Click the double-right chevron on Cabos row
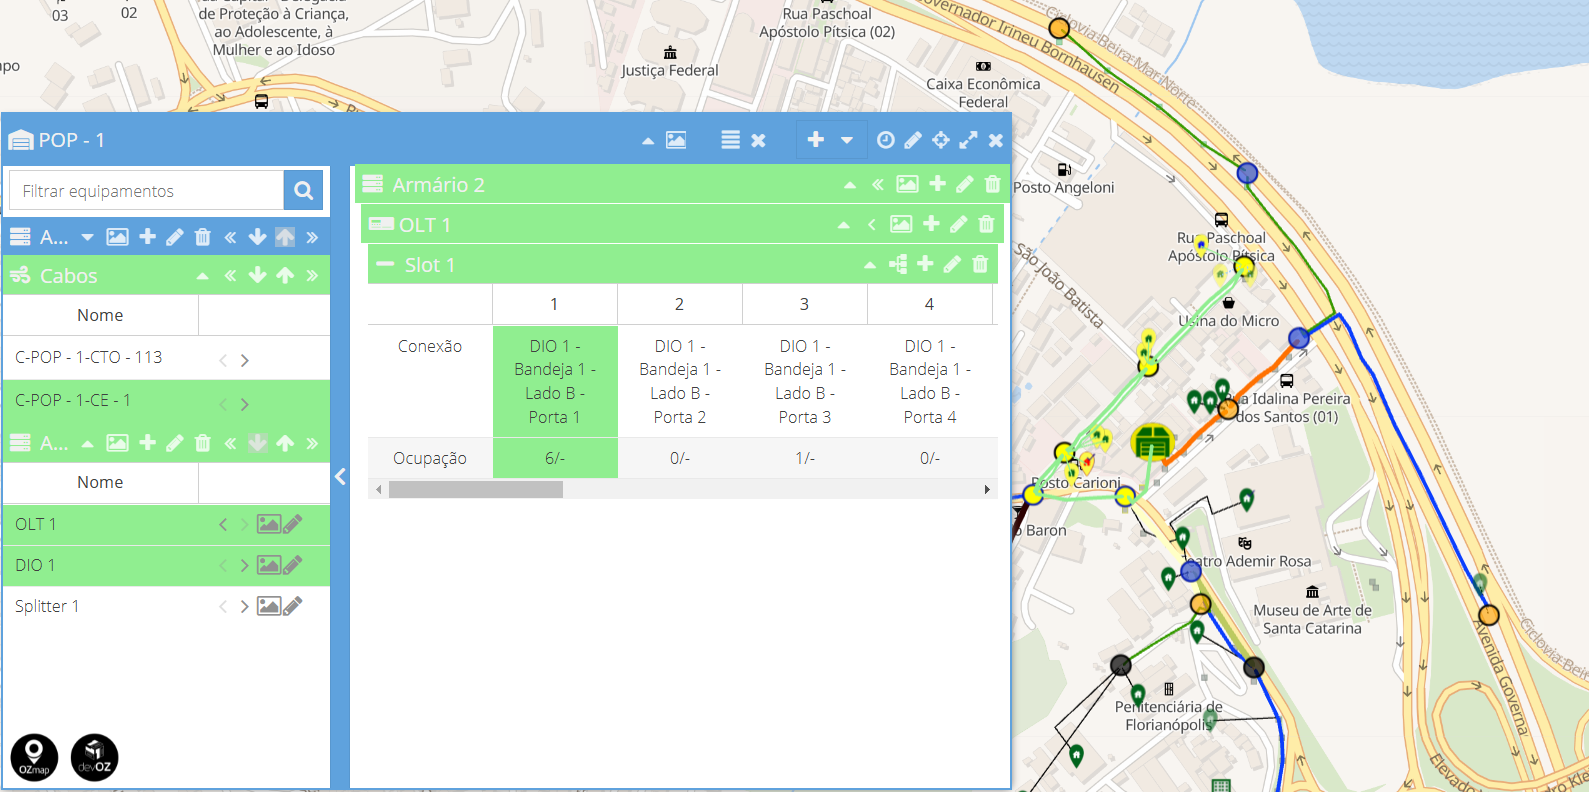This screenshot has width=1589, height=792. point(312,276)
